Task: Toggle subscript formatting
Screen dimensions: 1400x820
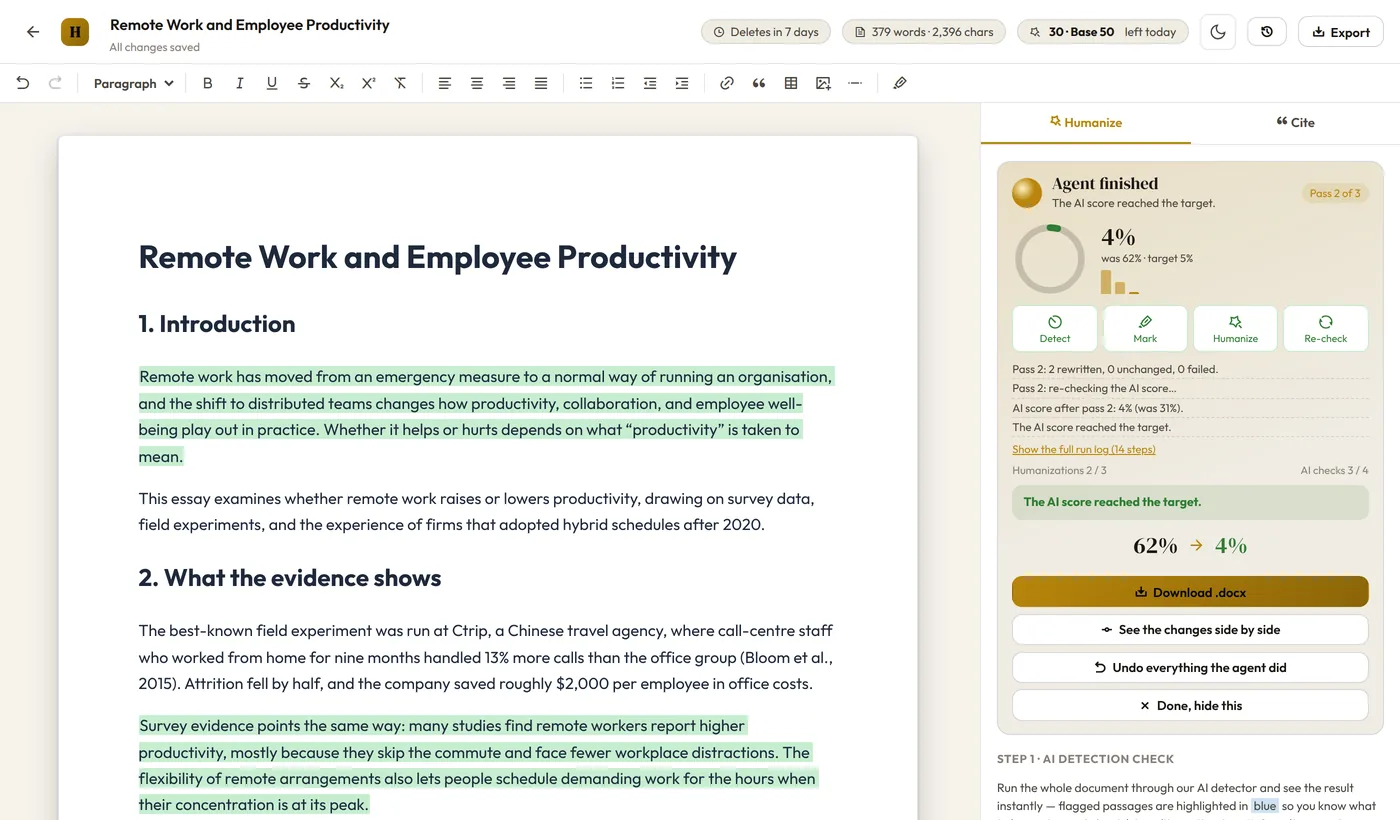Action: [336, 84]
